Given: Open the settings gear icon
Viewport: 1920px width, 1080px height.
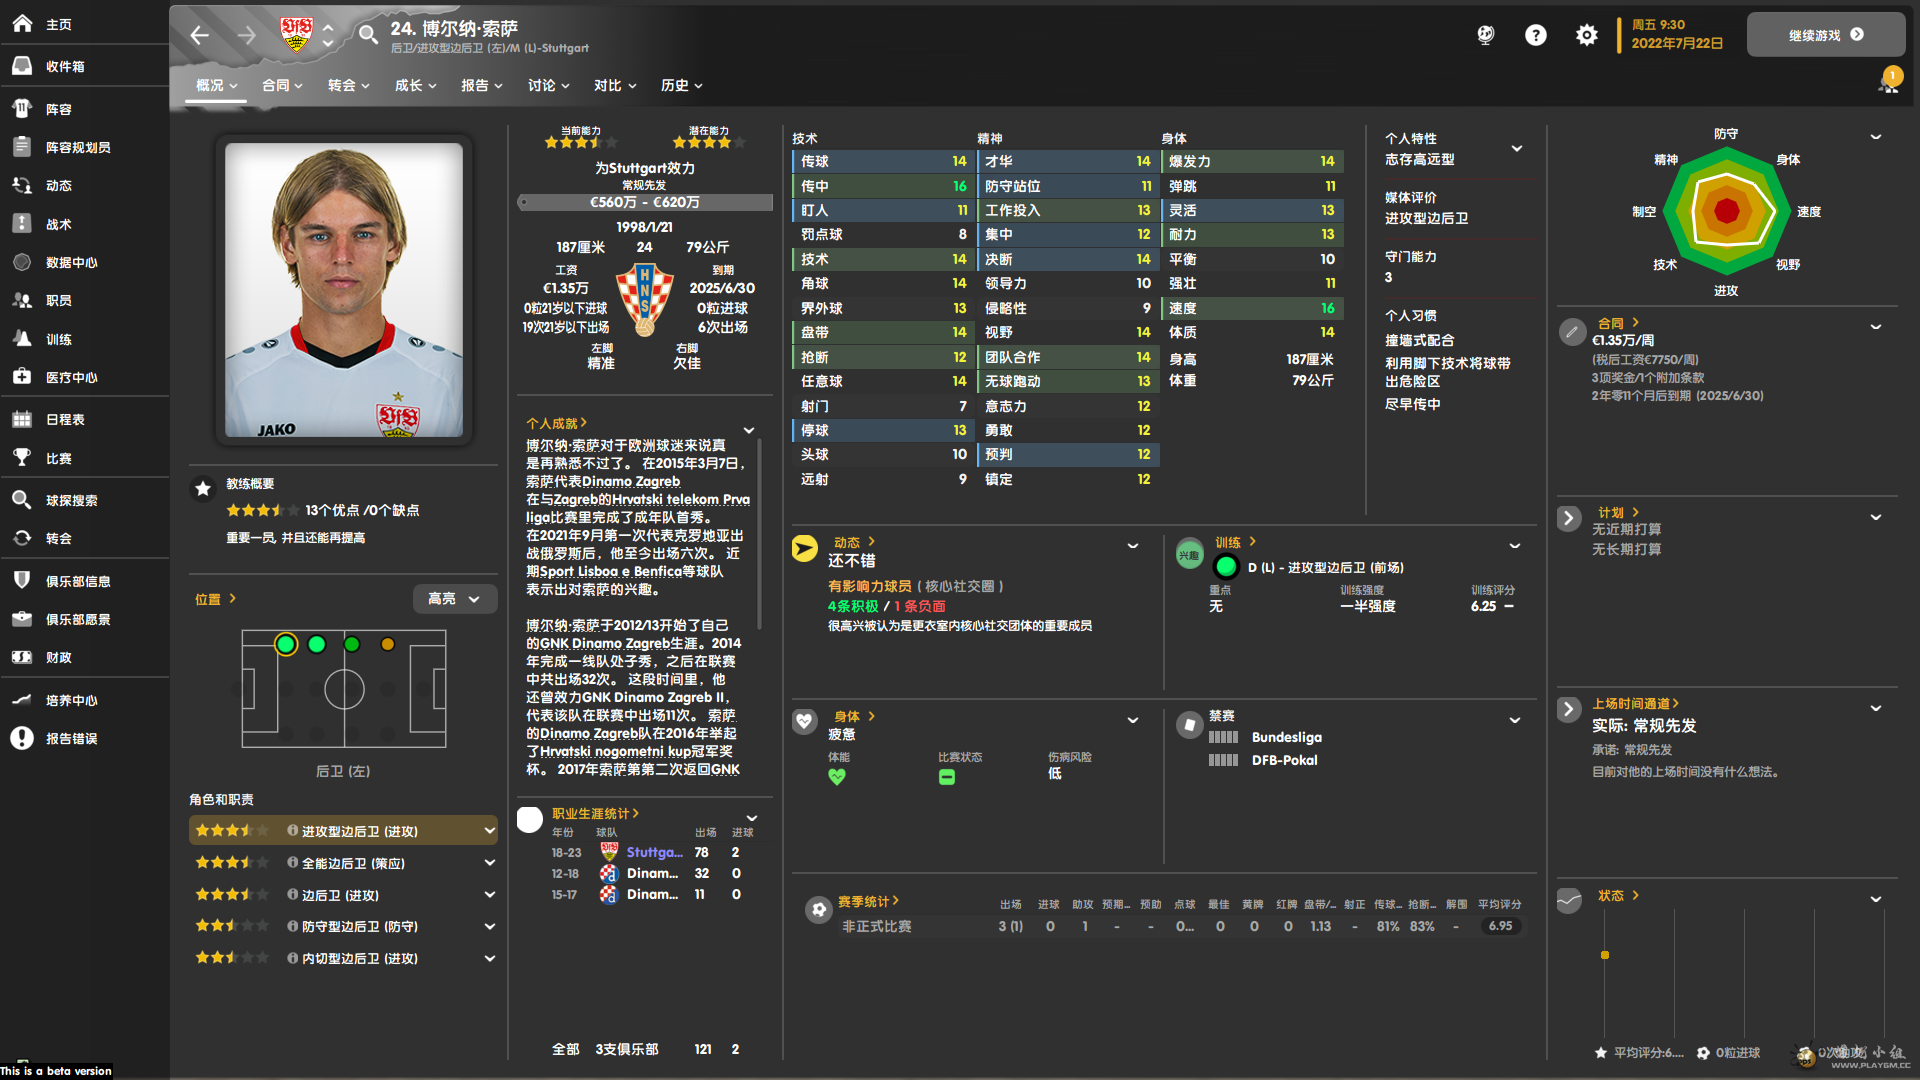Looking at the screenshot, I should click(1587, 36).
